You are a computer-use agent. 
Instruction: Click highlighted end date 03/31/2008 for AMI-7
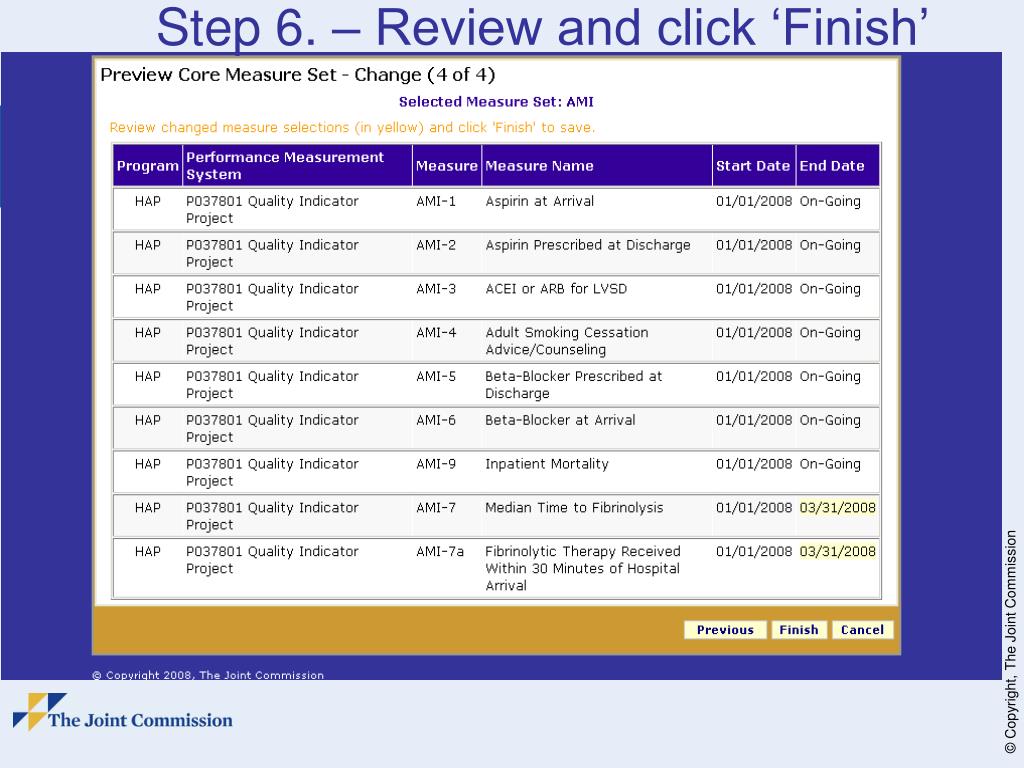pos(837,507)
